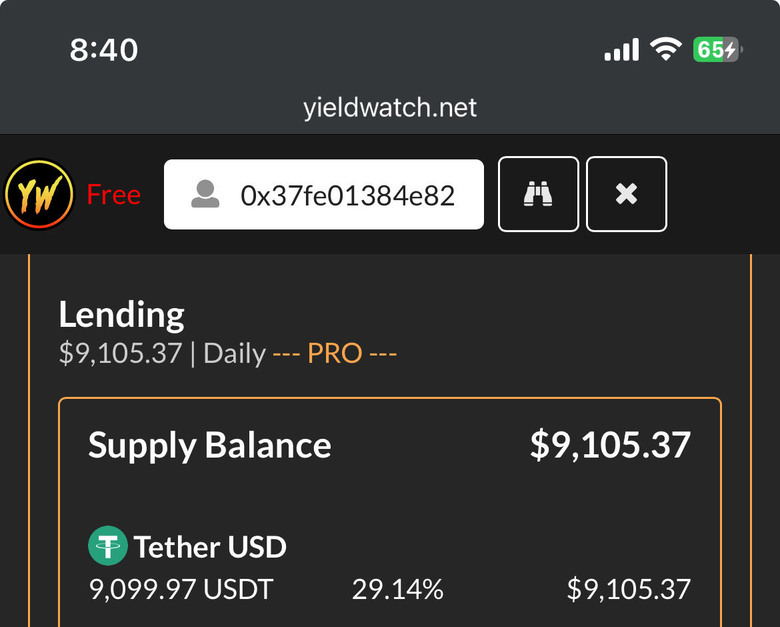Screen dimensions: 780x627
Task: Tap the 29.14% APY value
Action: tap(397, 589)
